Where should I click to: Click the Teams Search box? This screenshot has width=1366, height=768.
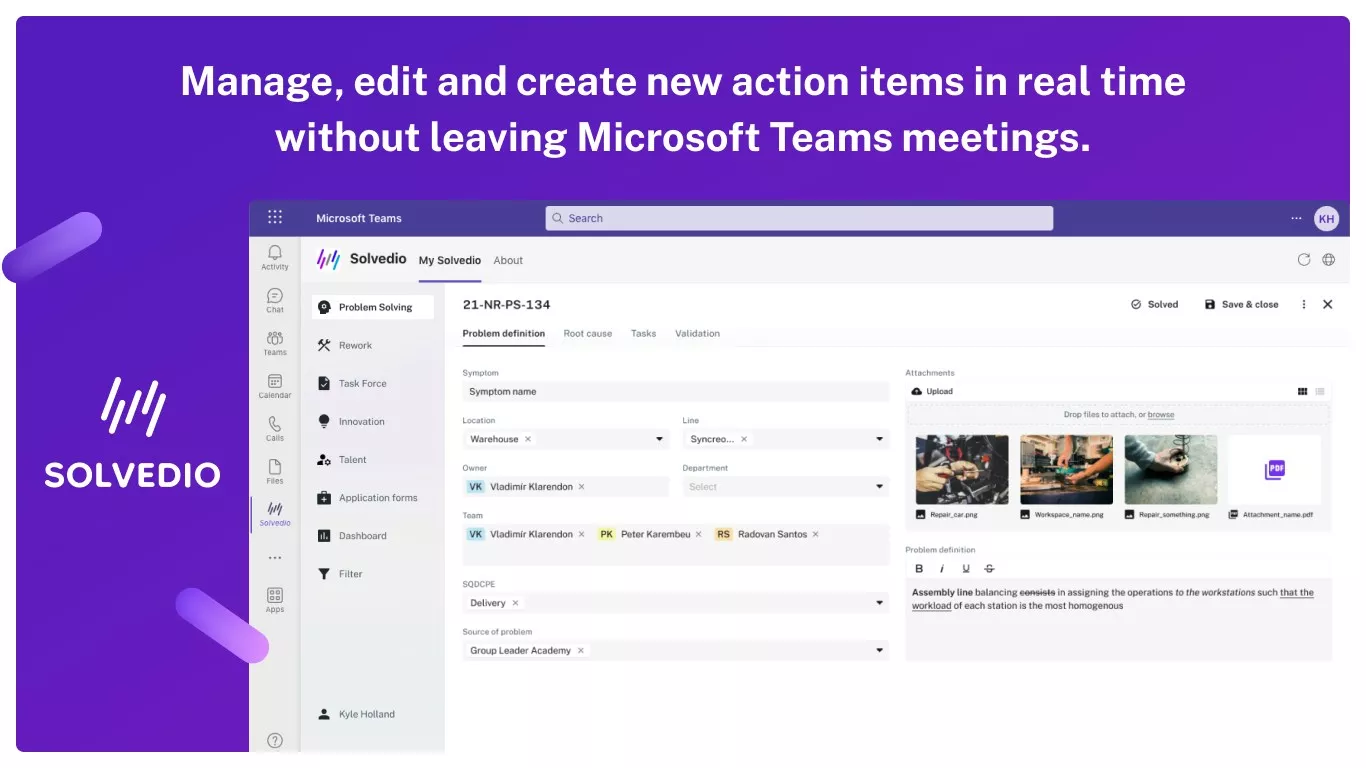pos(799,218)
